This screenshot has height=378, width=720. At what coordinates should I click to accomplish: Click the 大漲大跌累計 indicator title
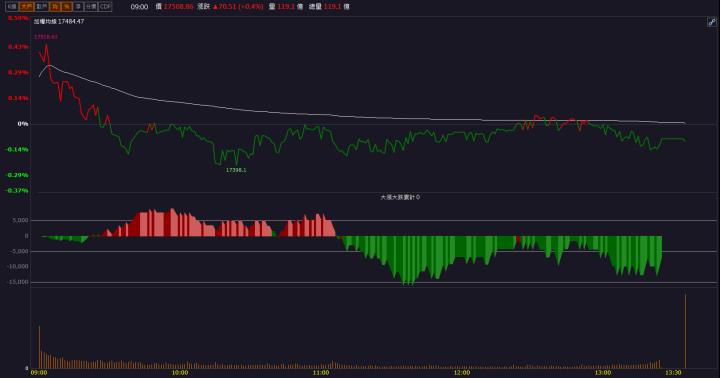coord(400,197)
